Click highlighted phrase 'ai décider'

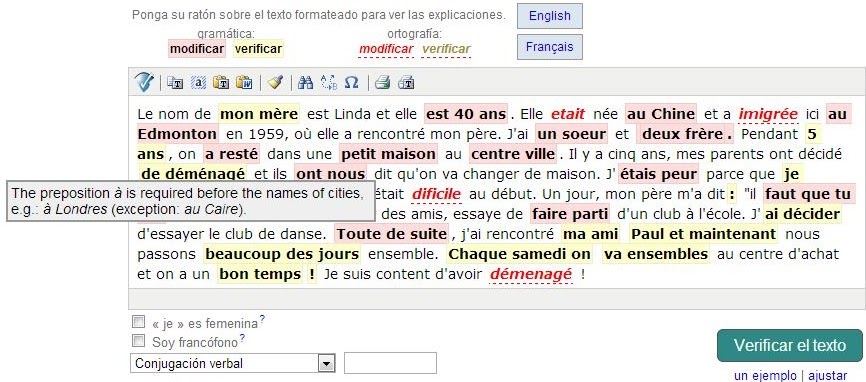[803, 214]
